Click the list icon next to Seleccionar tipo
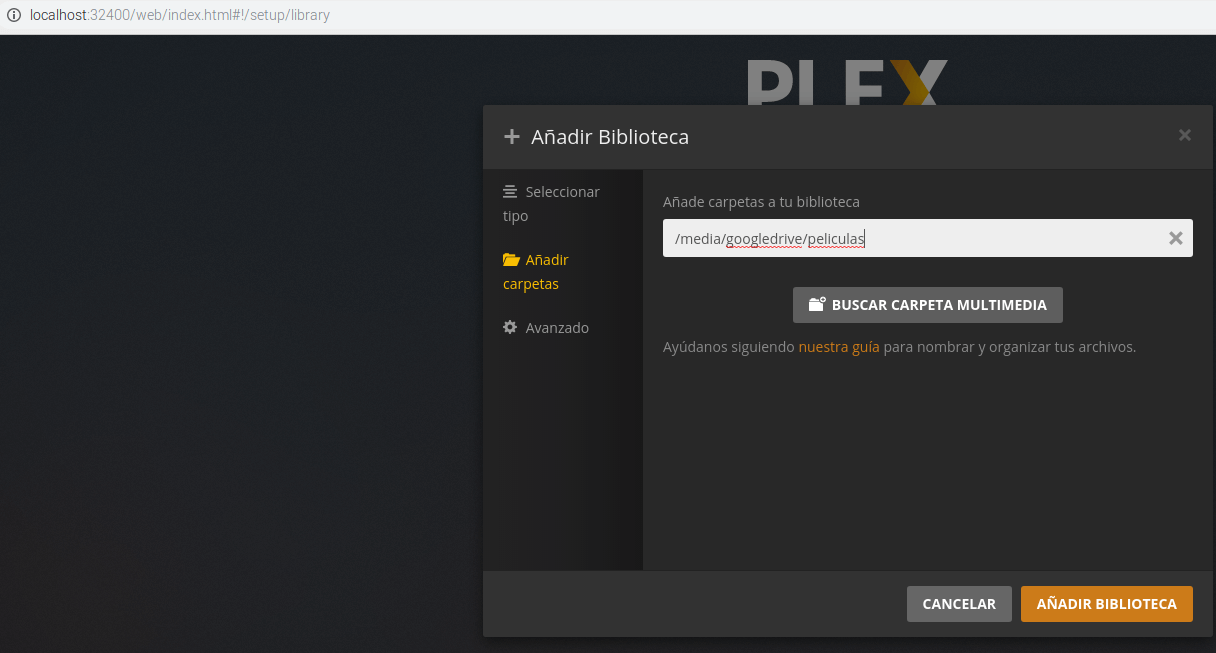 point(510,192)
